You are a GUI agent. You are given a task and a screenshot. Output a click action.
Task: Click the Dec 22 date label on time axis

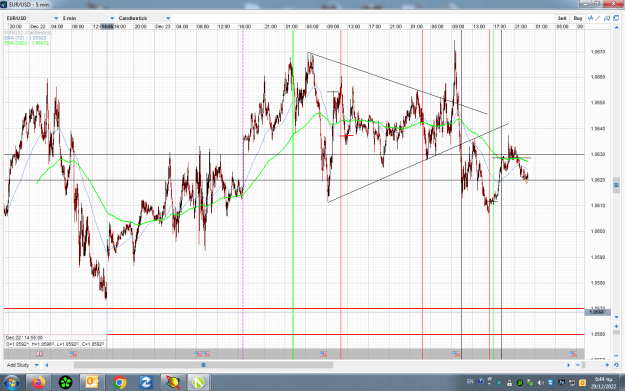click(38, 27)
